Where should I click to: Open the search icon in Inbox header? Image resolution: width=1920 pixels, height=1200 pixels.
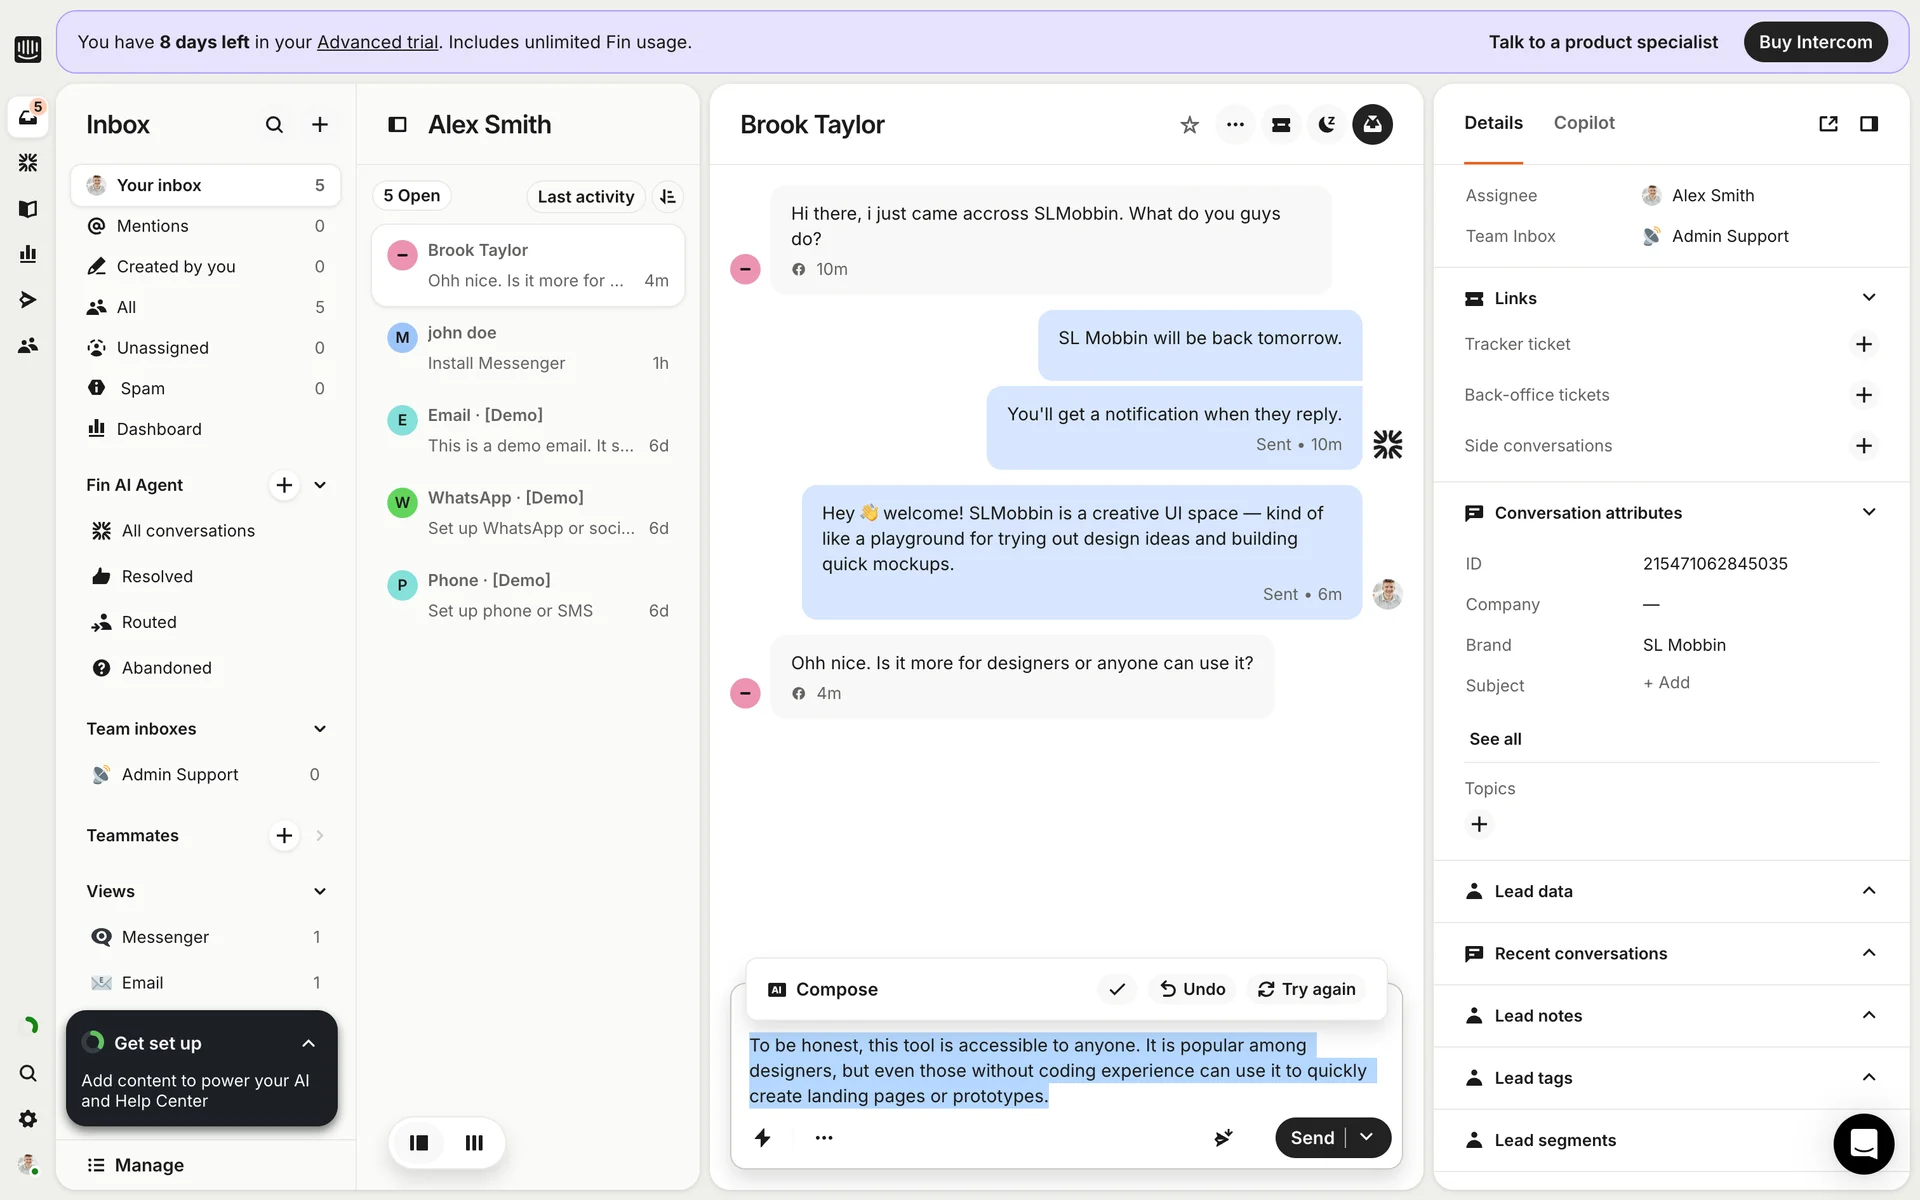tap(274, 125)
